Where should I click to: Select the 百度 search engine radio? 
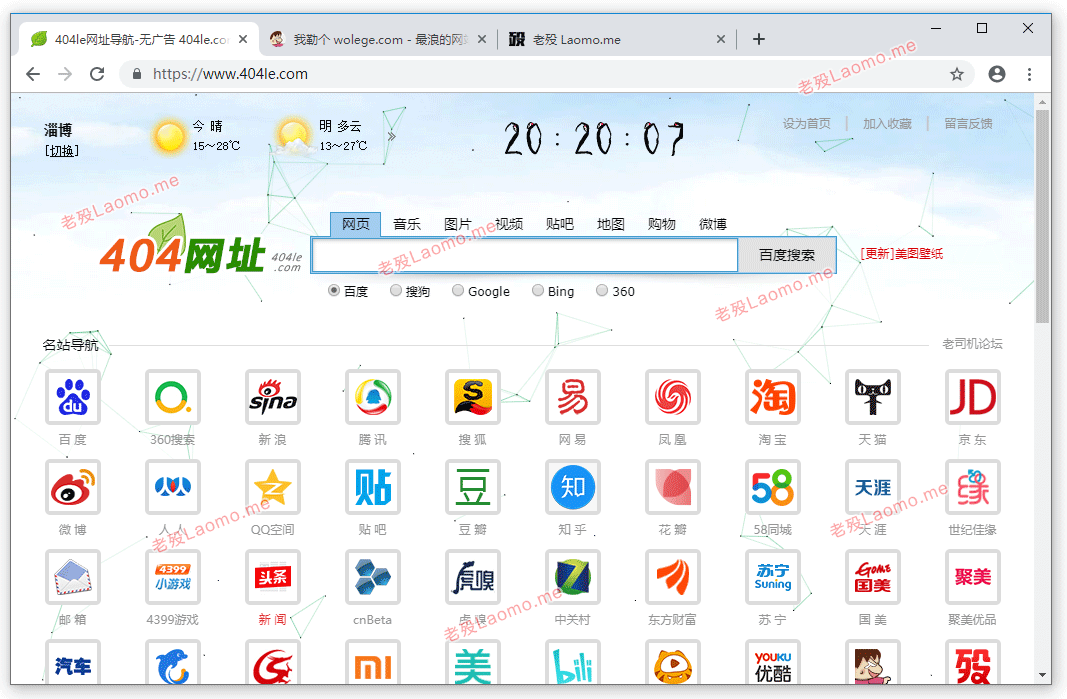pyautogui.click(x=334, y=291)
